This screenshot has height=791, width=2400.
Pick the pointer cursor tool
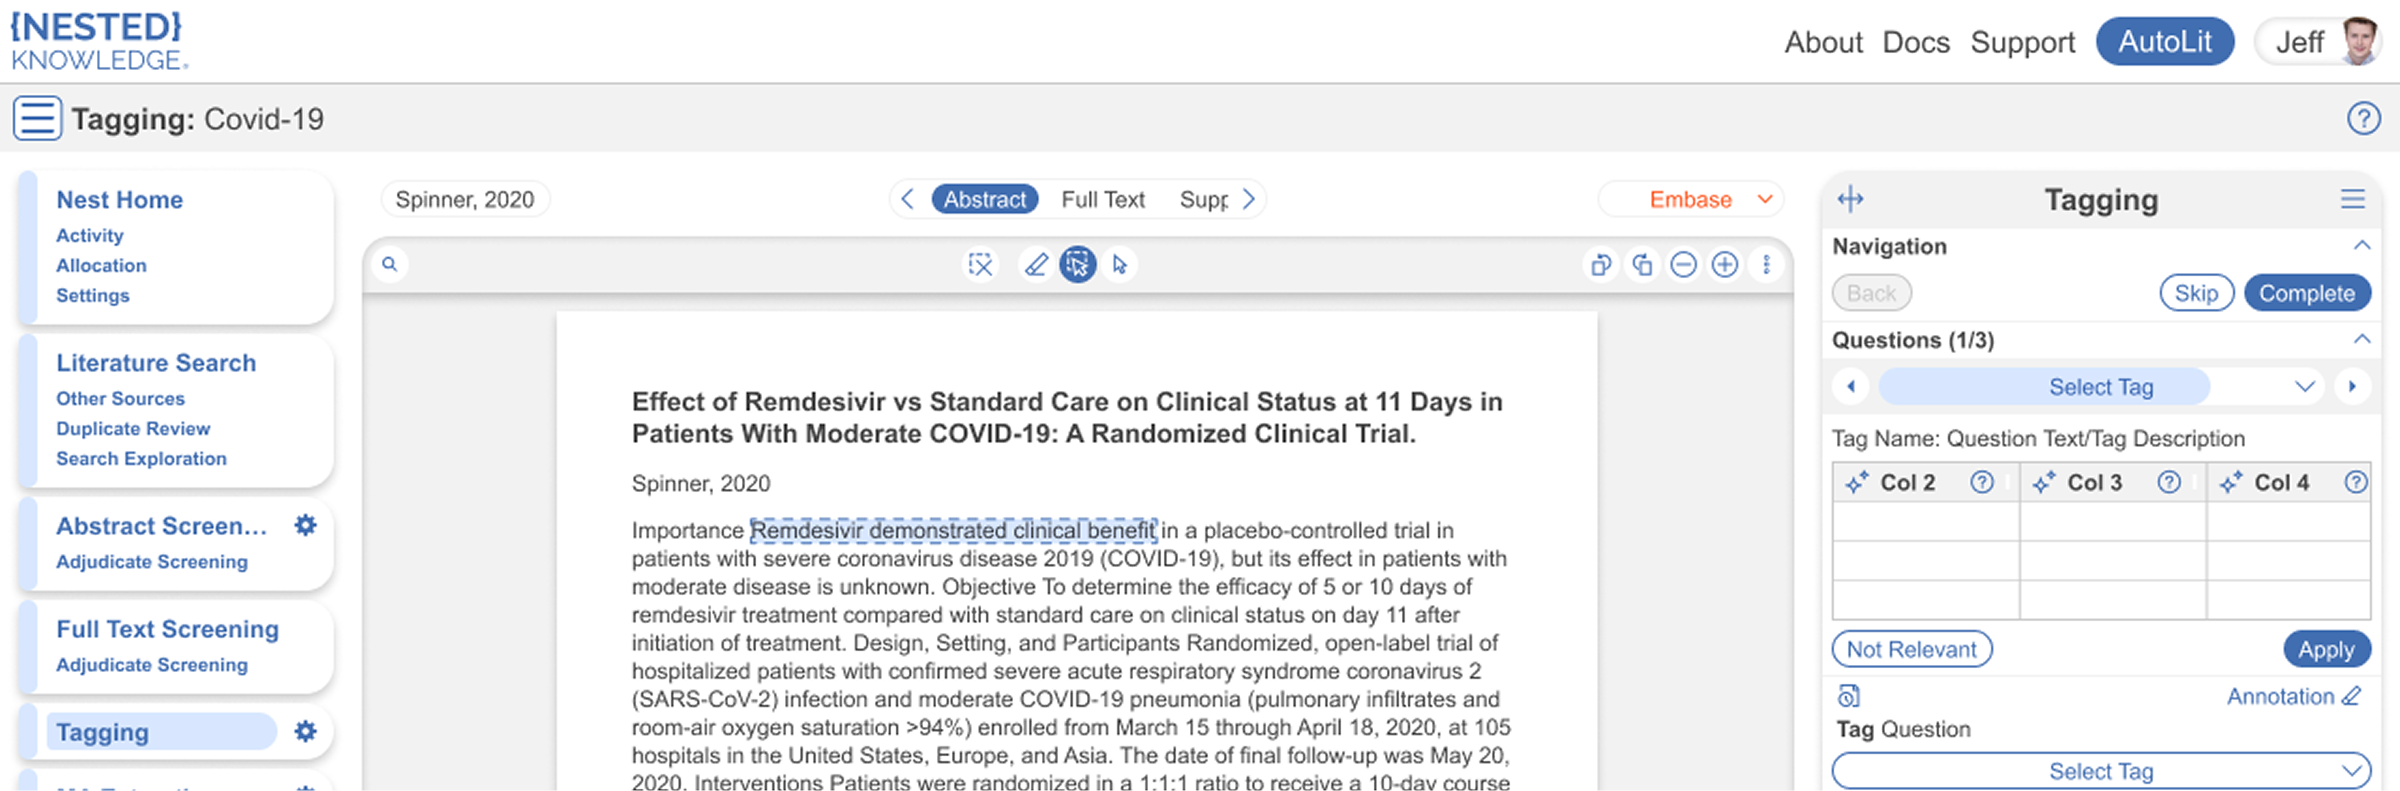(x=1120, y=264)
